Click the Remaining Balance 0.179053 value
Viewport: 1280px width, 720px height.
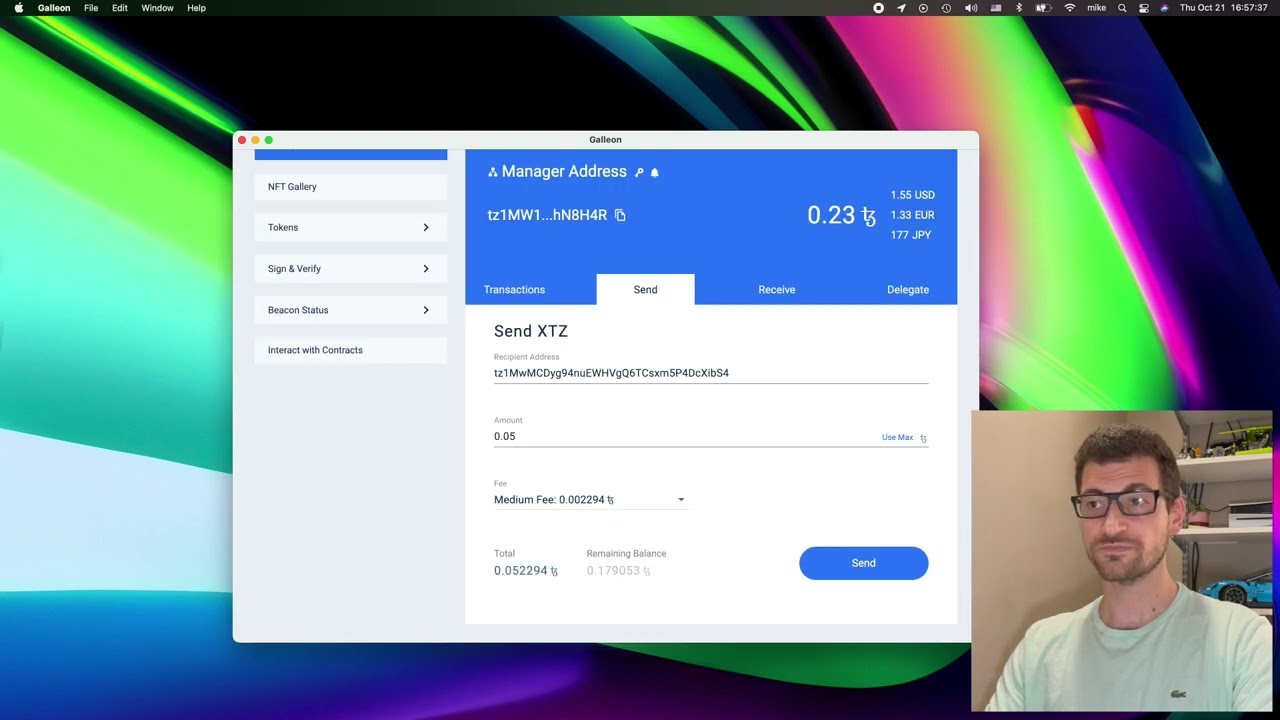point(619,571)
